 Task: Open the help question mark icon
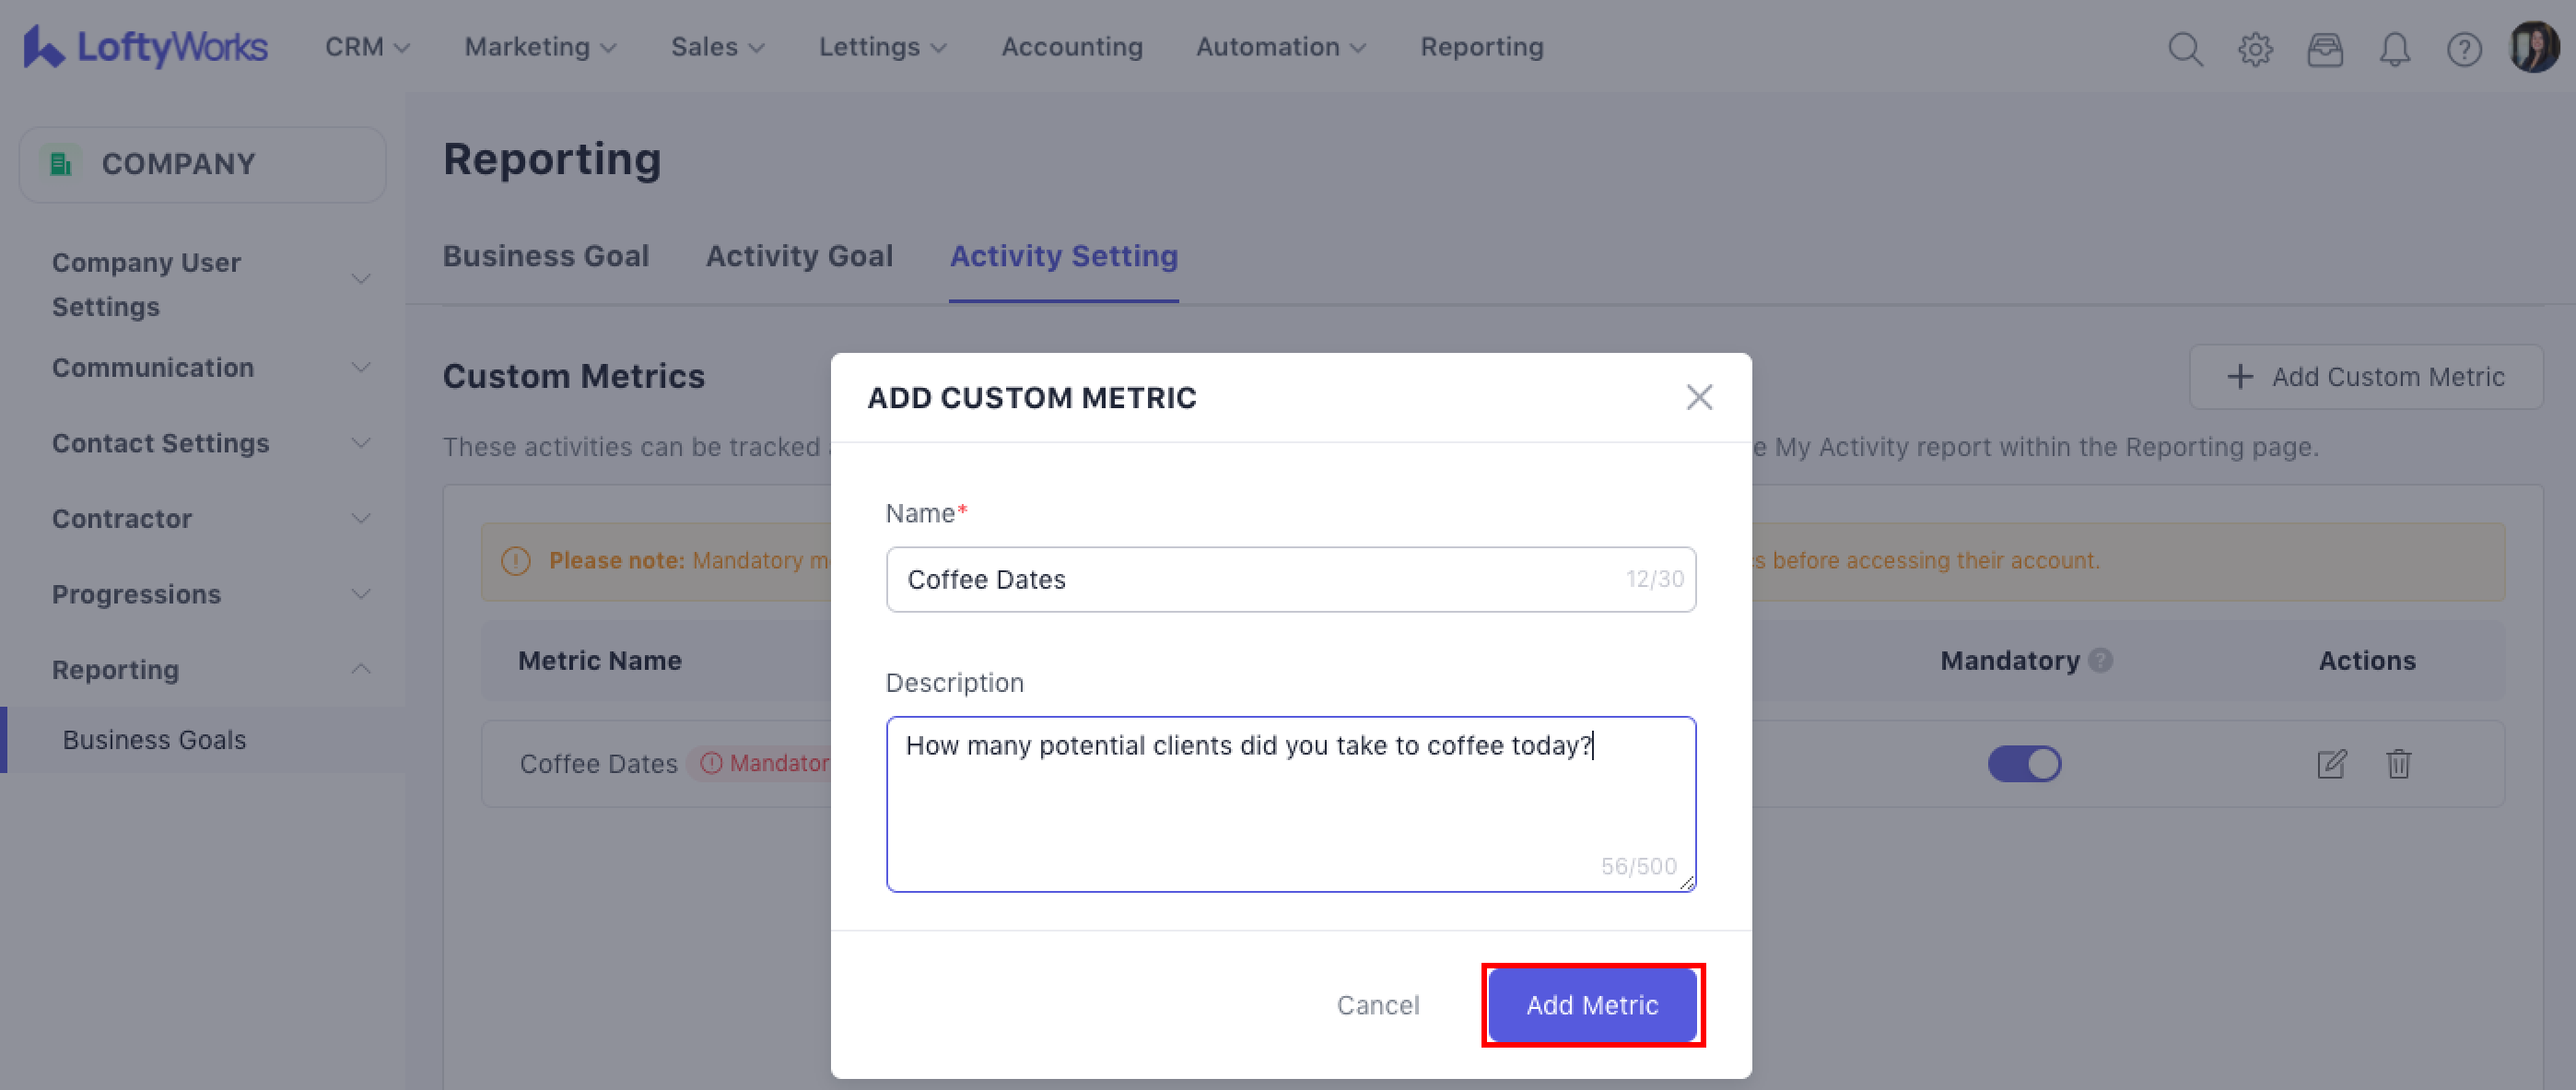tap(2463, 48)
